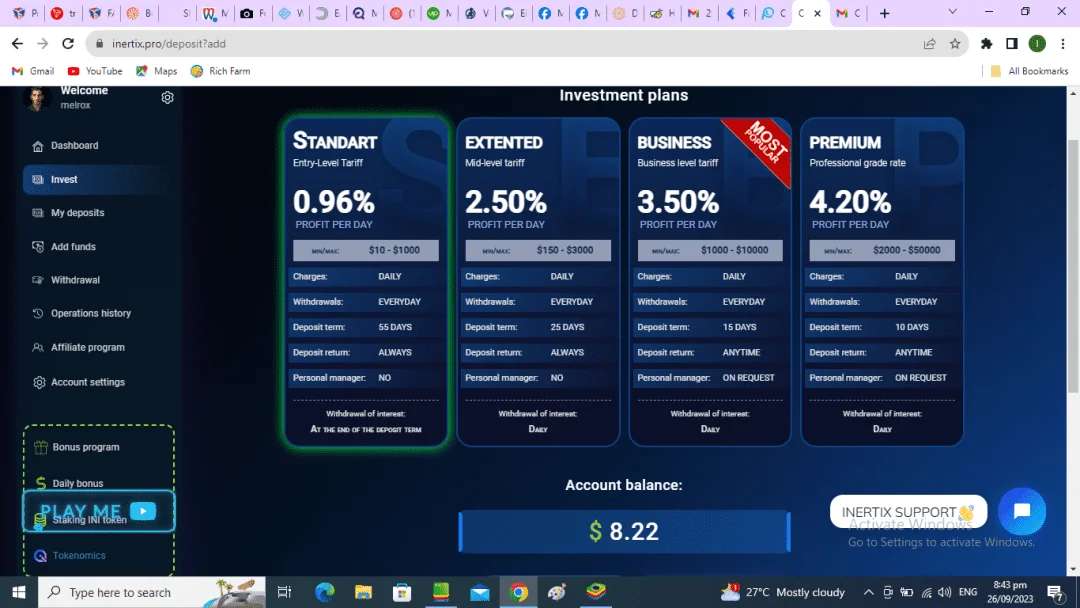Reload the page
Viewport: 1080px width, 608px height.
coord(68,43)
